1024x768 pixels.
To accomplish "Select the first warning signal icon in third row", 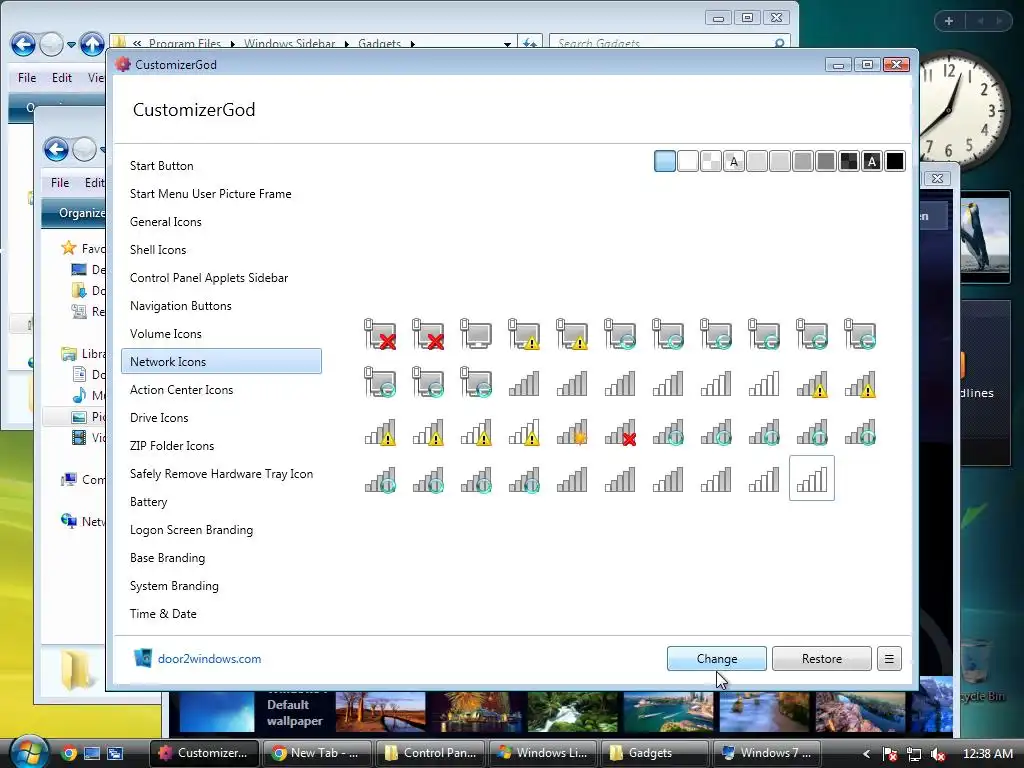I will (380, 432).
